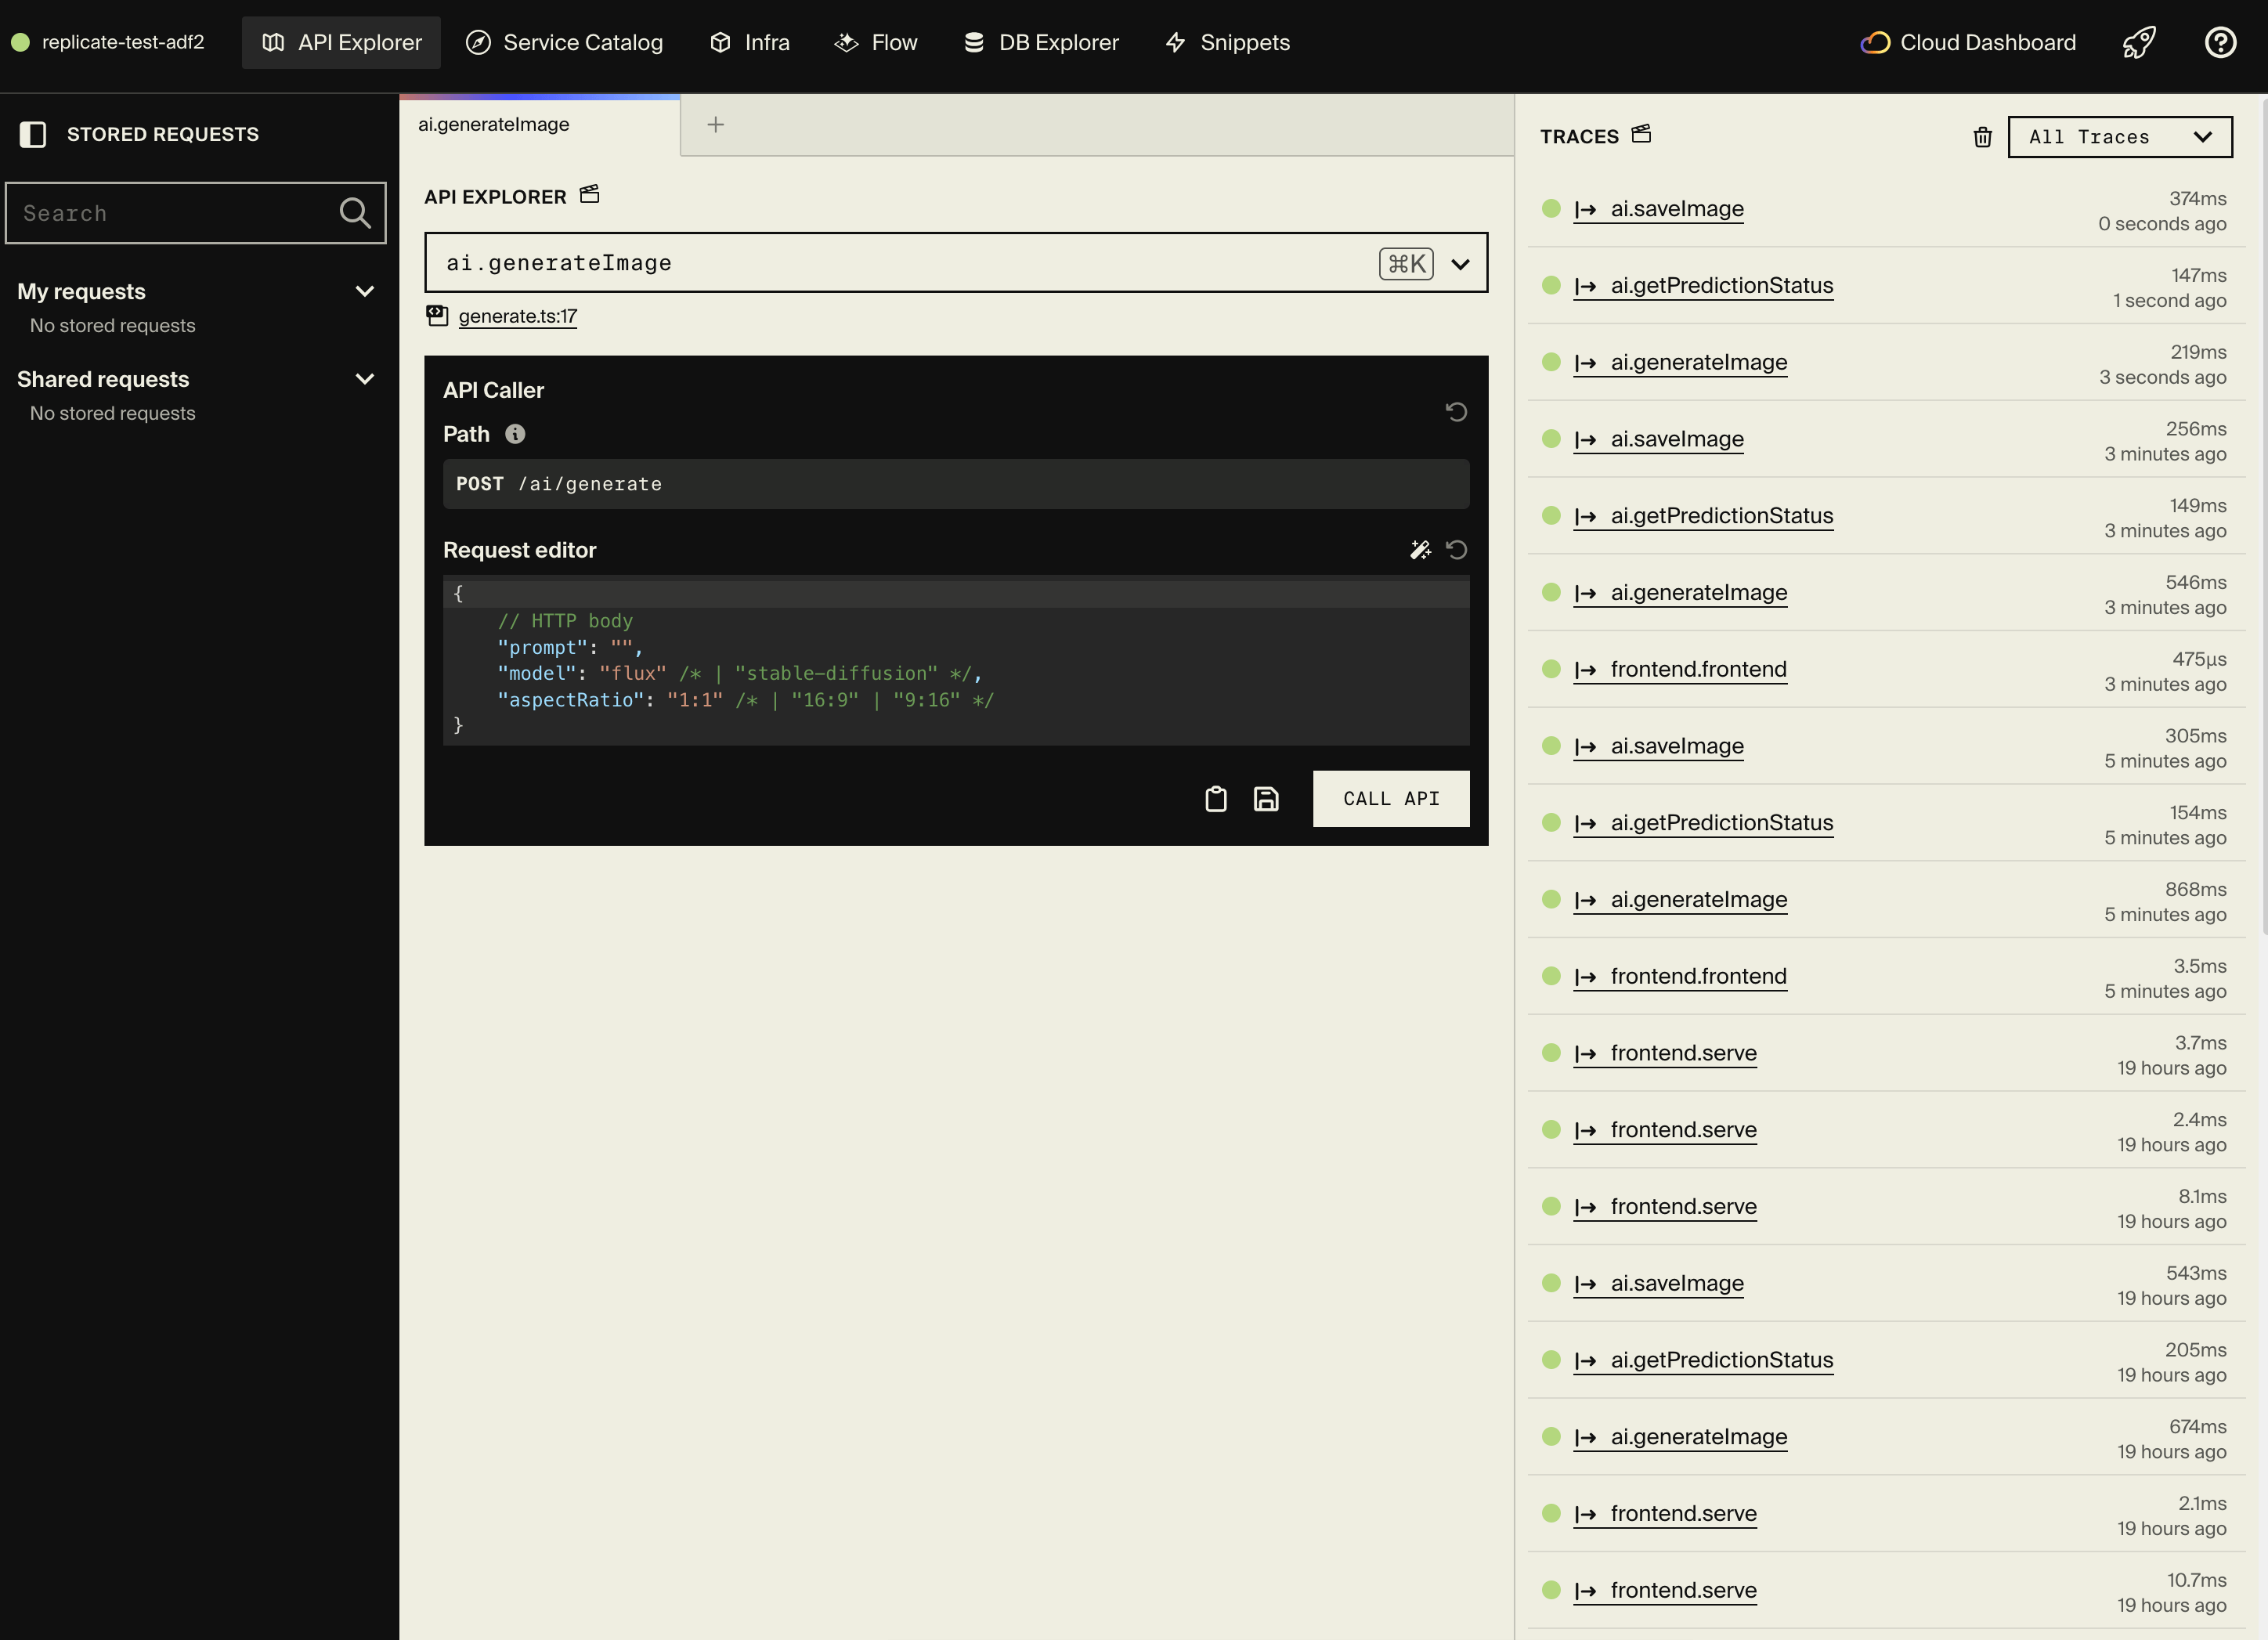
Task: Open the Service Catalog view
Action: point(564,42)
